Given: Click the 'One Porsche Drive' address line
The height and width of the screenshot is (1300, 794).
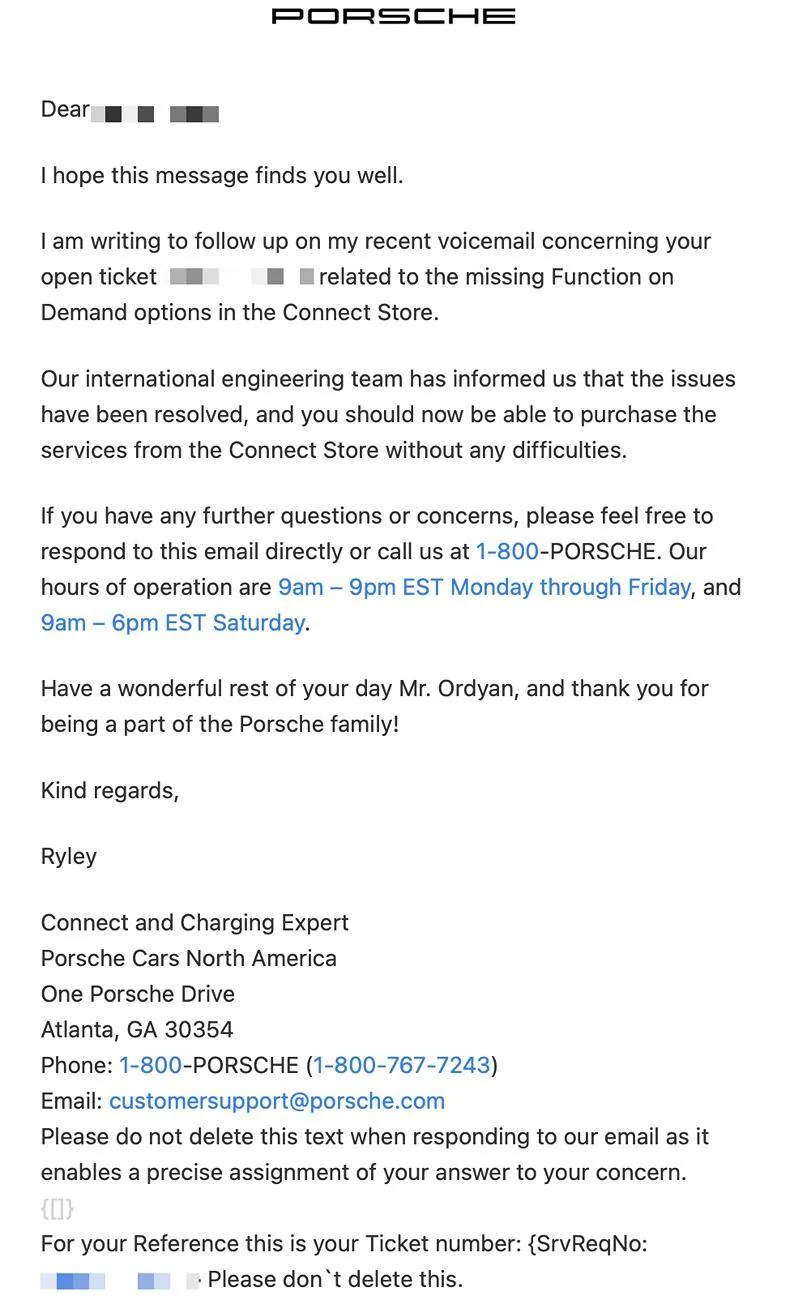Looking at the screenshot, I should click(x=138, y=994).
